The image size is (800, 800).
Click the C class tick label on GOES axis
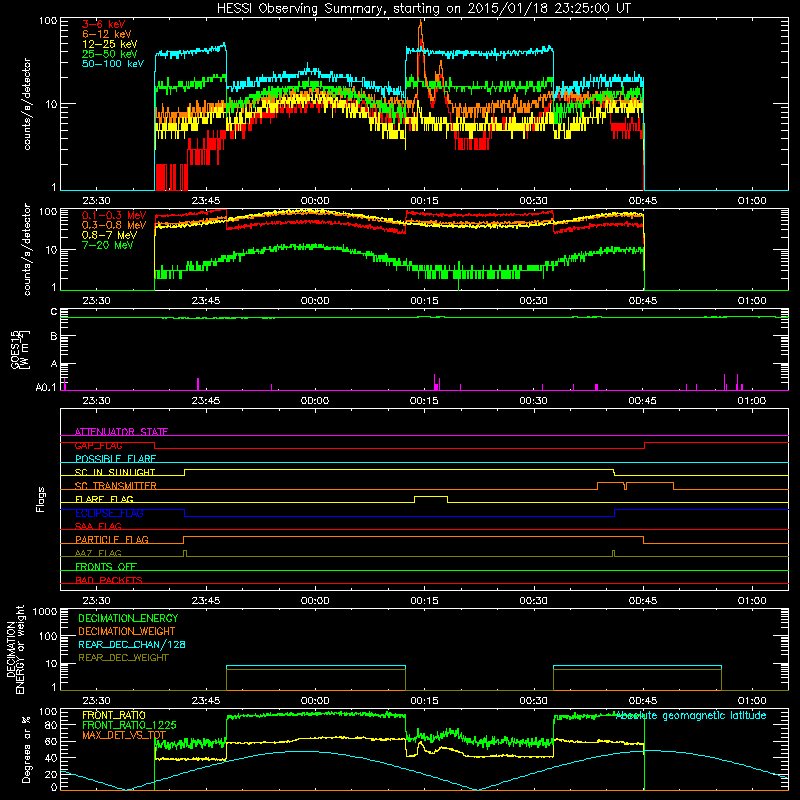pos(54,312)
